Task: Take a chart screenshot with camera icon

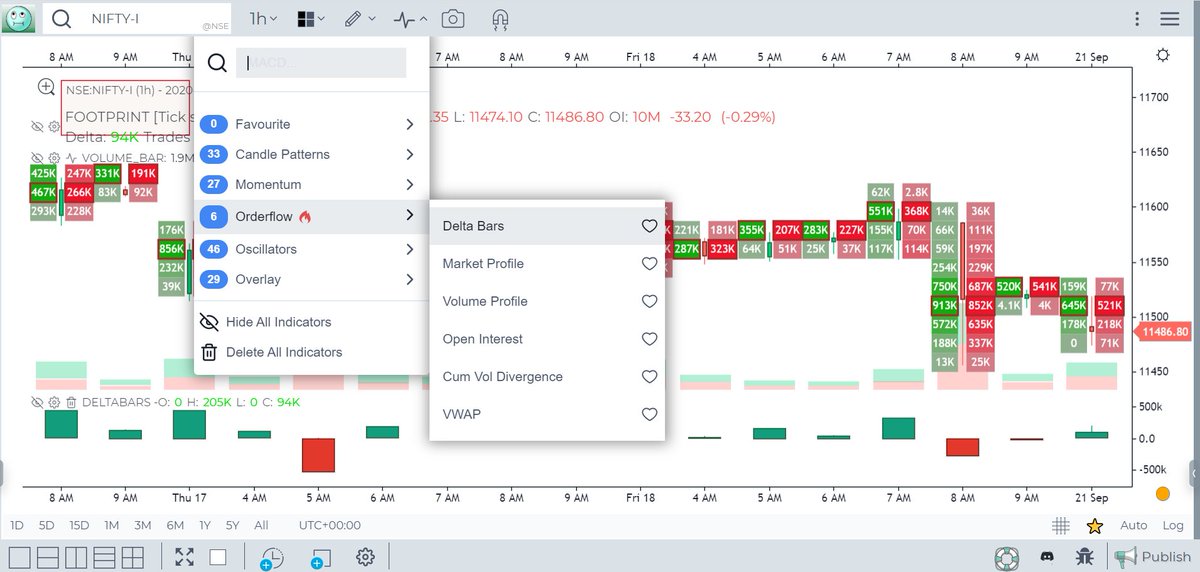Action: coord(453,19)
